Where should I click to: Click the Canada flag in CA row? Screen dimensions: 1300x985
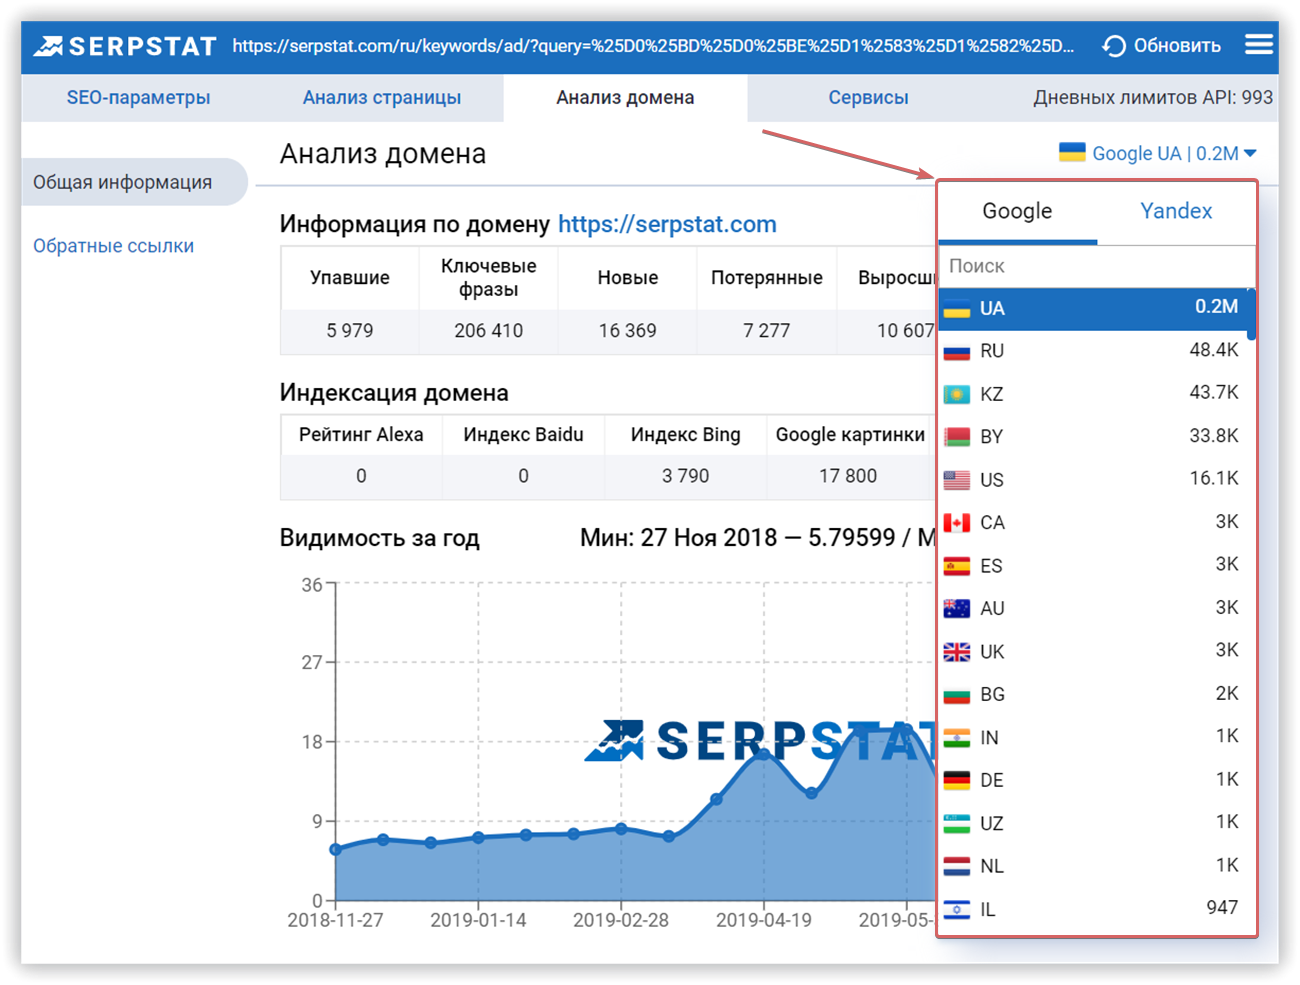click(957, 523)
